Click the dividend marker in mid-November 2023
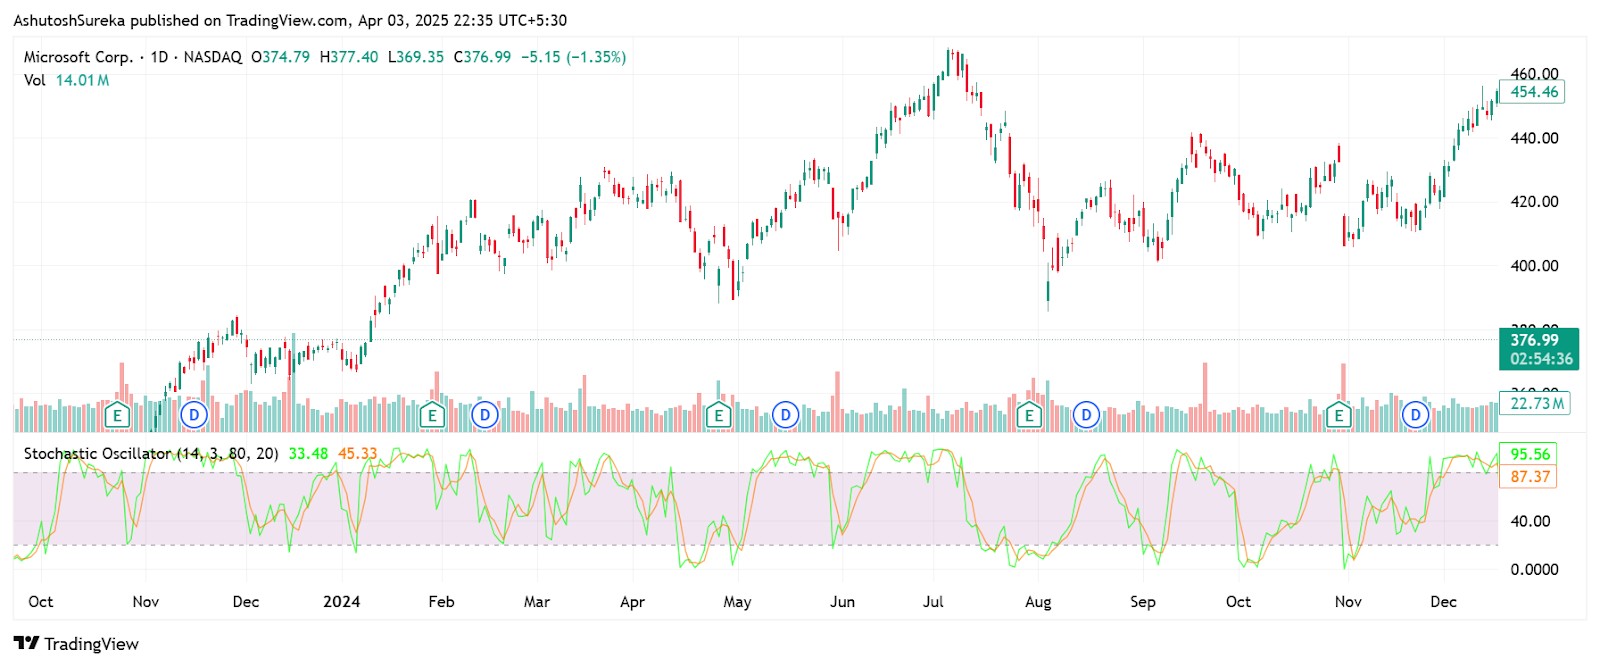 194,414
